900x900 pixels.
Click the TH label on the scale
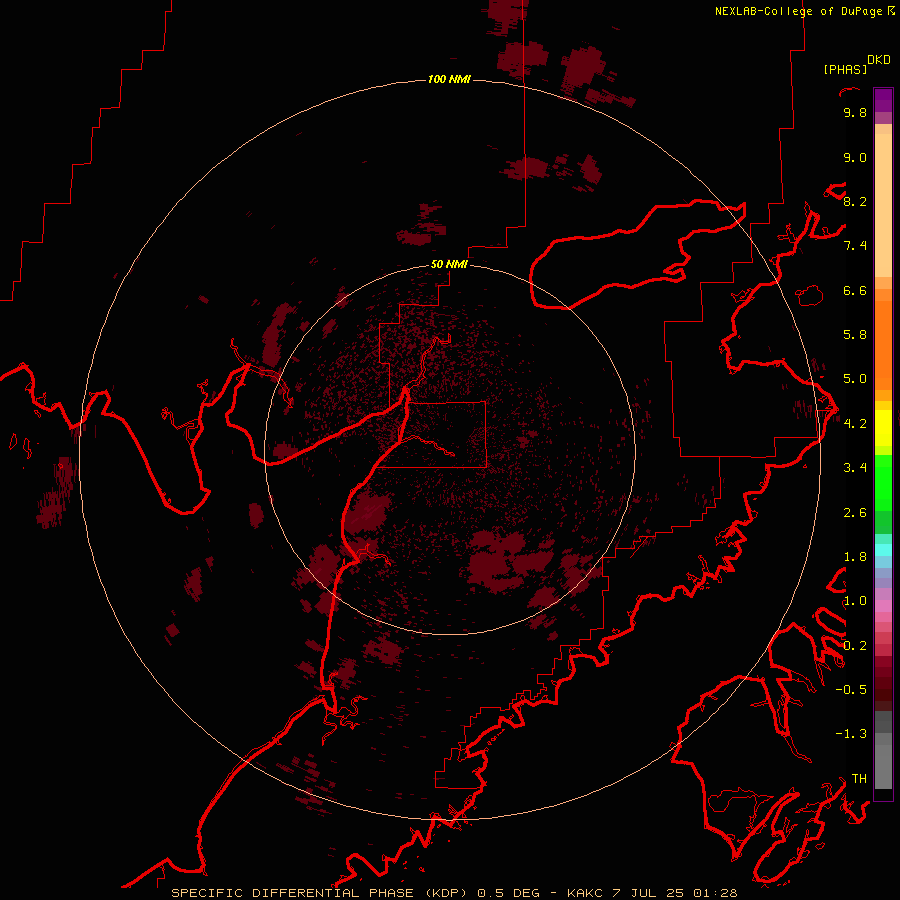859,779
